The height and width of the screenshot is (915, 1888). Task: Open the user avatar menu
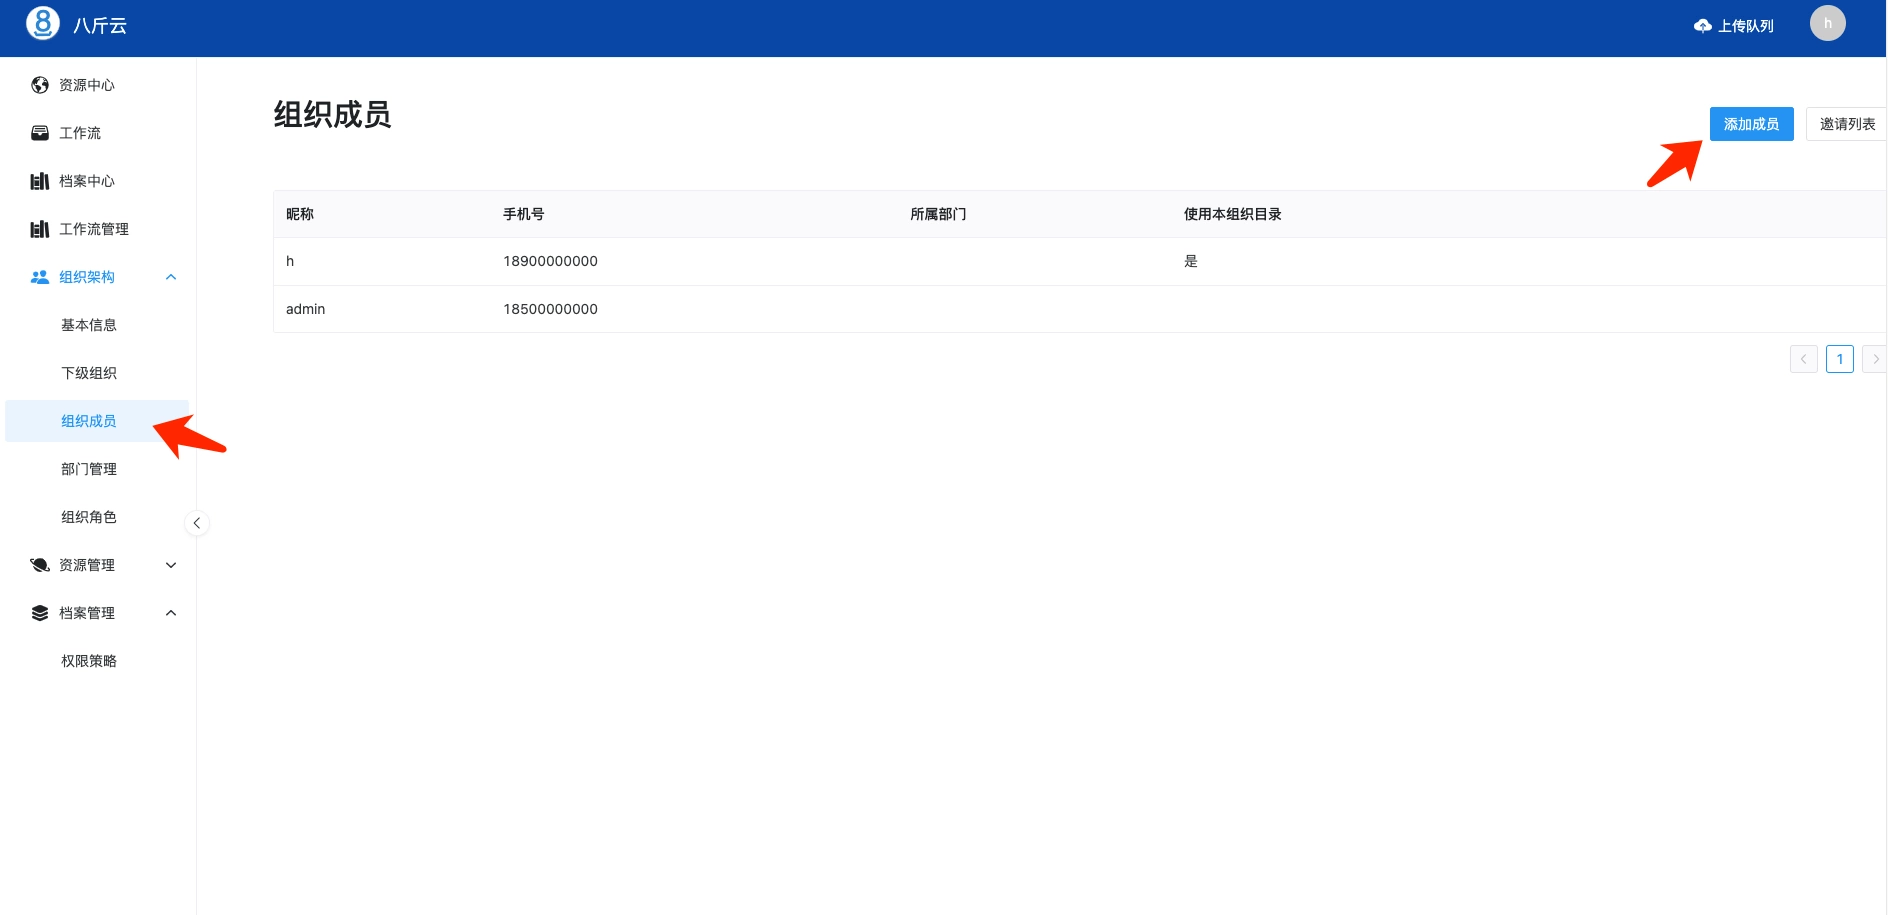1827,24
